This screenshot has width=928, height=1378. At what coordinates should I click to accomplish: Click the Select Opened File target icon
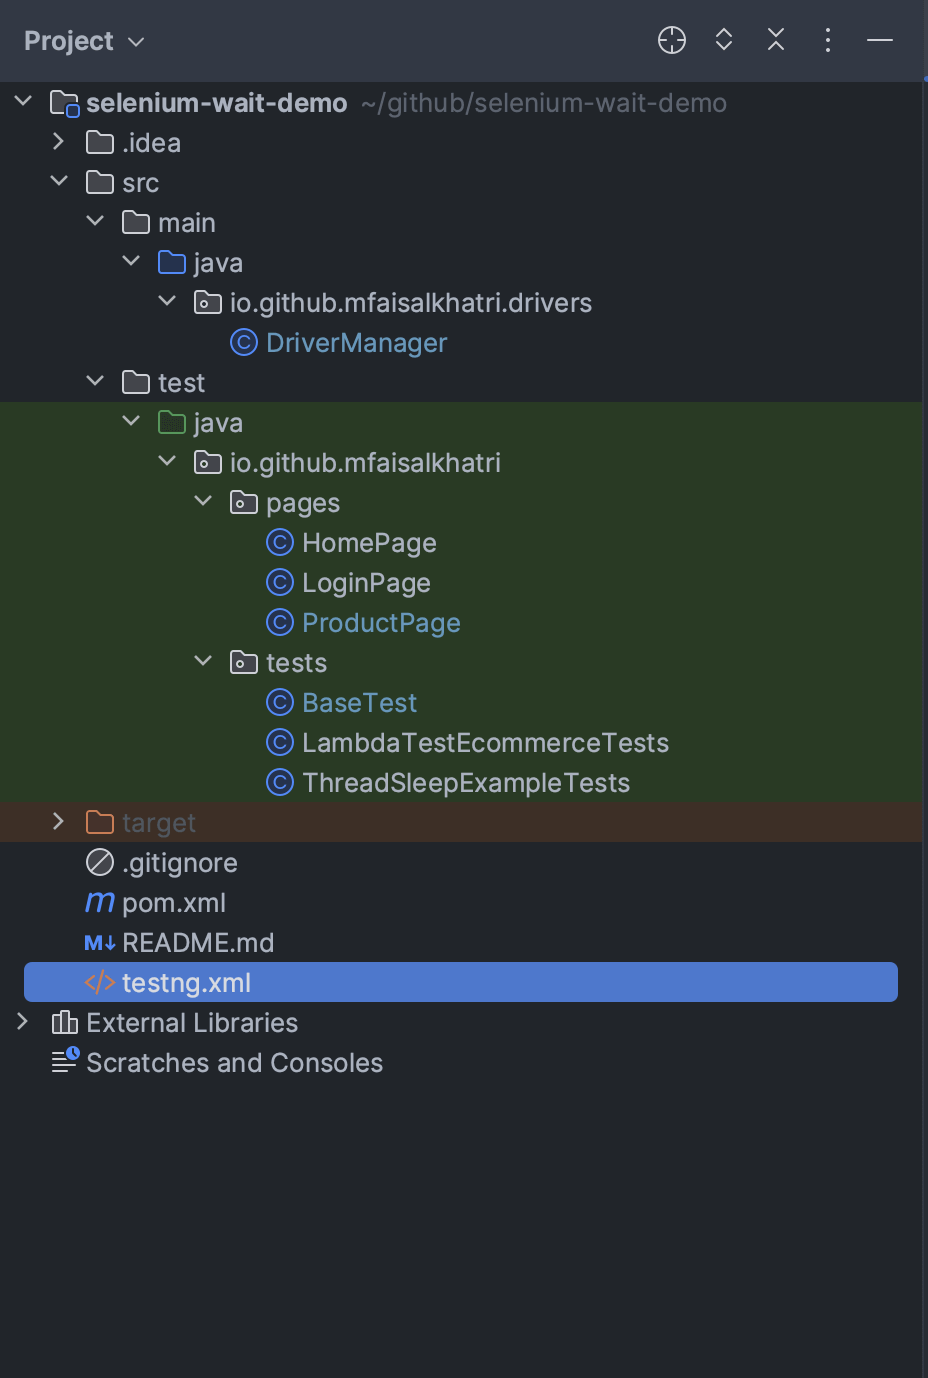coord(671,40)
